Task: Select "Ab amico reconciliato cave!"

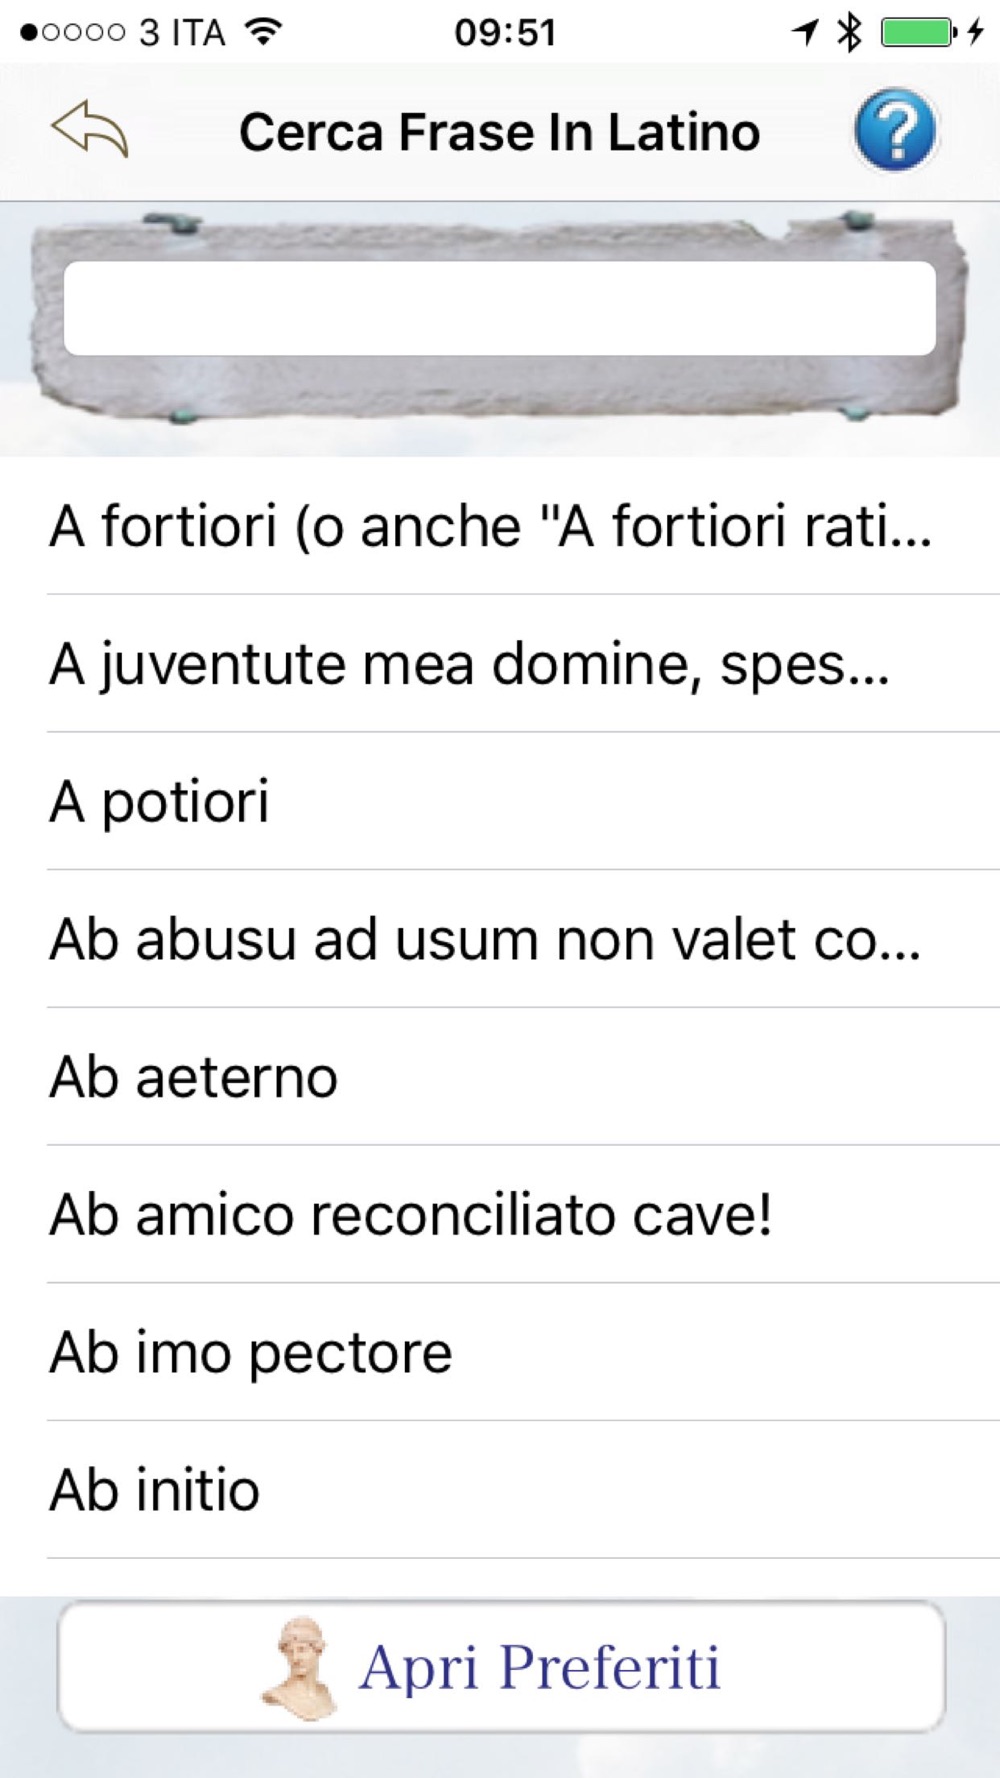Action: 411,1215
